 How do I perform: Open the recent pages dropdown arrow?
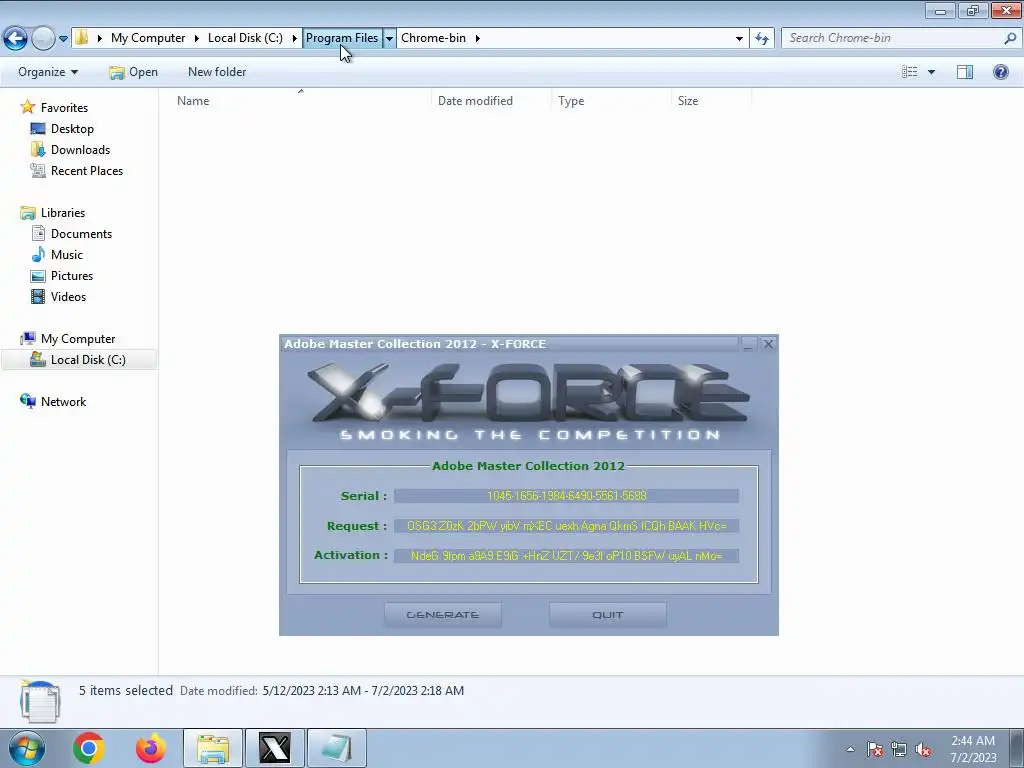tap(63, 39)
